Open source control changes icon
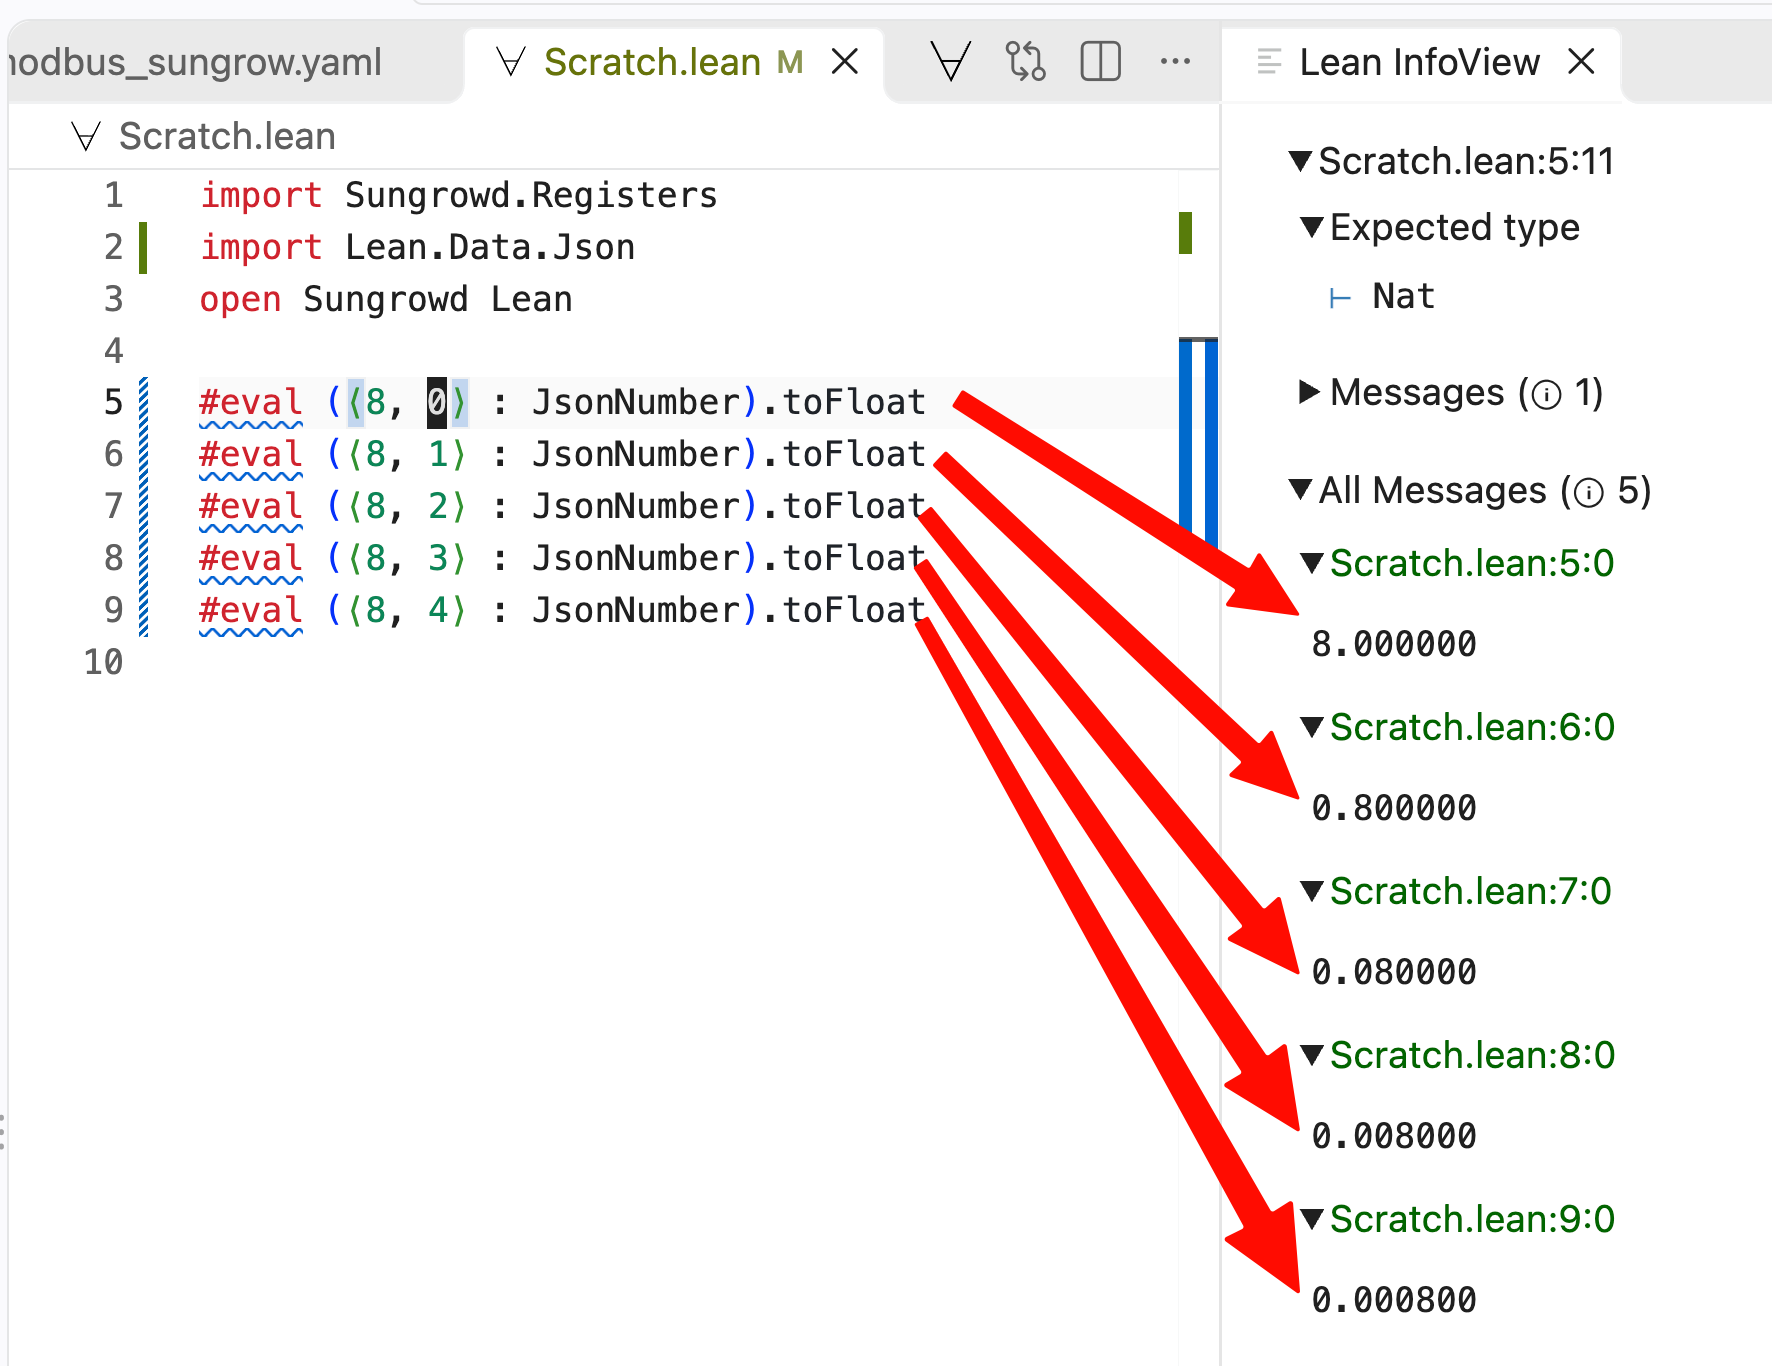 pyautogui.click(x=1025, y=62)
